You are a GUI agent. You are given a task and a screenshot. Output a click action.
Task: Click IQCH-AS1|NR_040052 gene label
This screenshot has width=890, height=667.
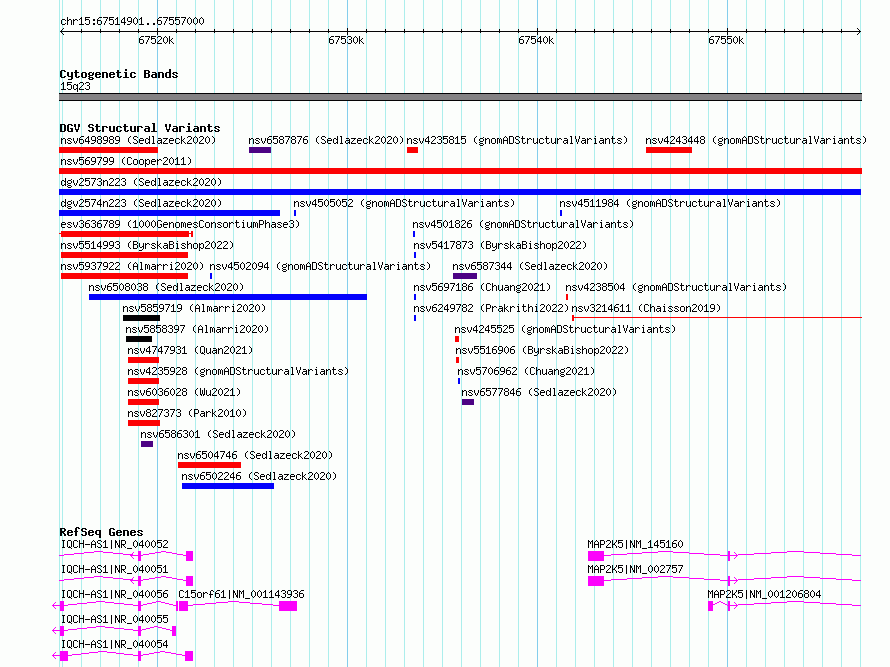point(114,544)
